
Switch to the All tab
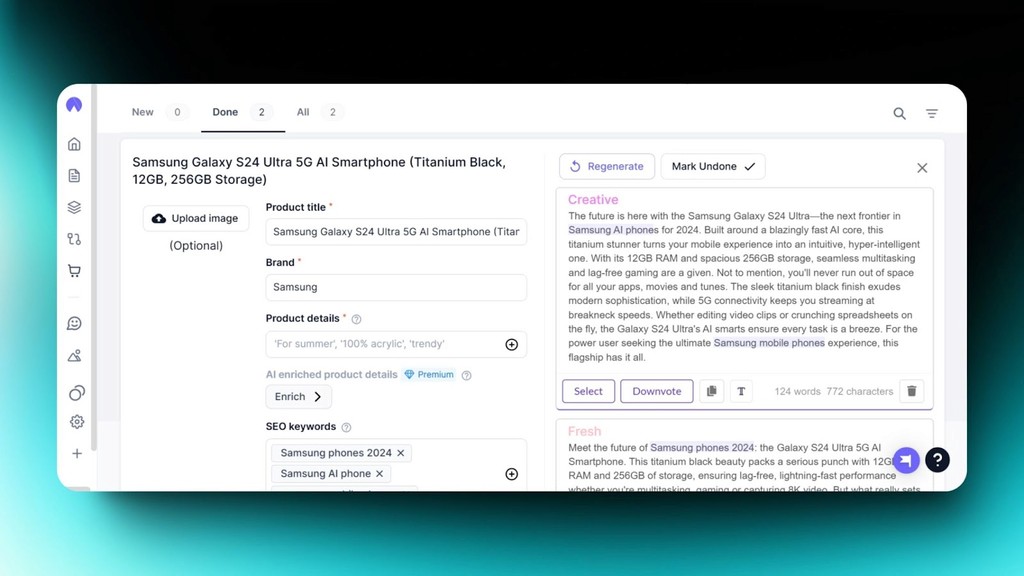303,112
